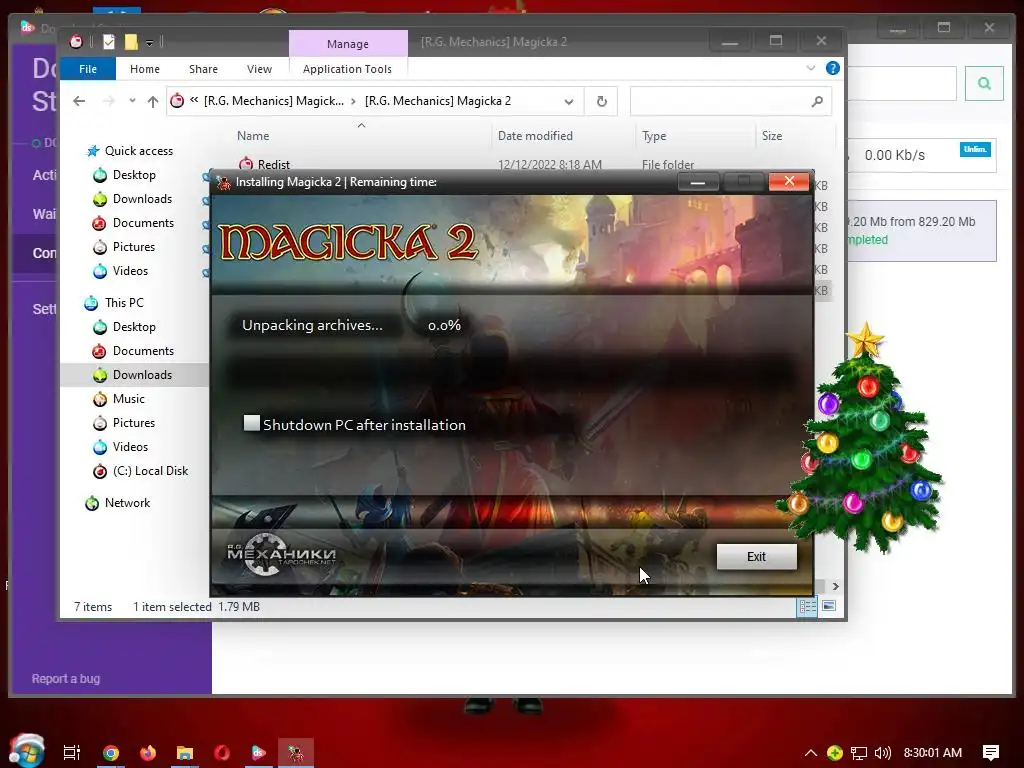Click the Properties quick access toolbar icon
This screenshot has width=1024, height=768.
tap(109, 42)
